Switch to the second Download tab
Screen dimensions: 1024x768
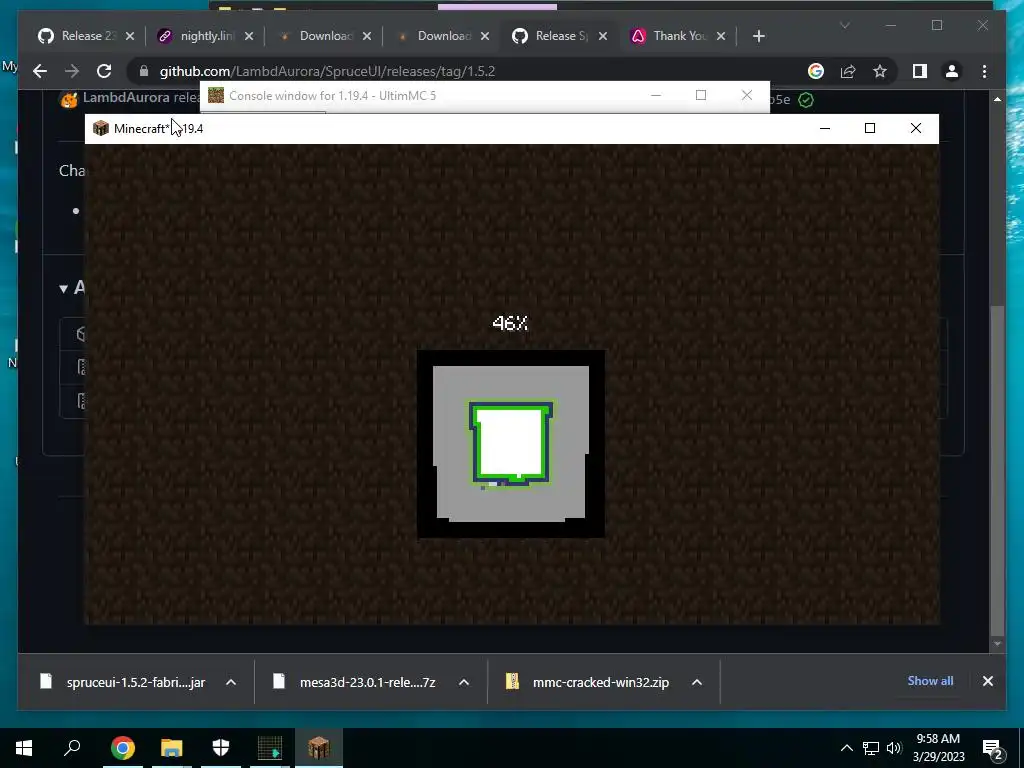[x=442, y=36]
